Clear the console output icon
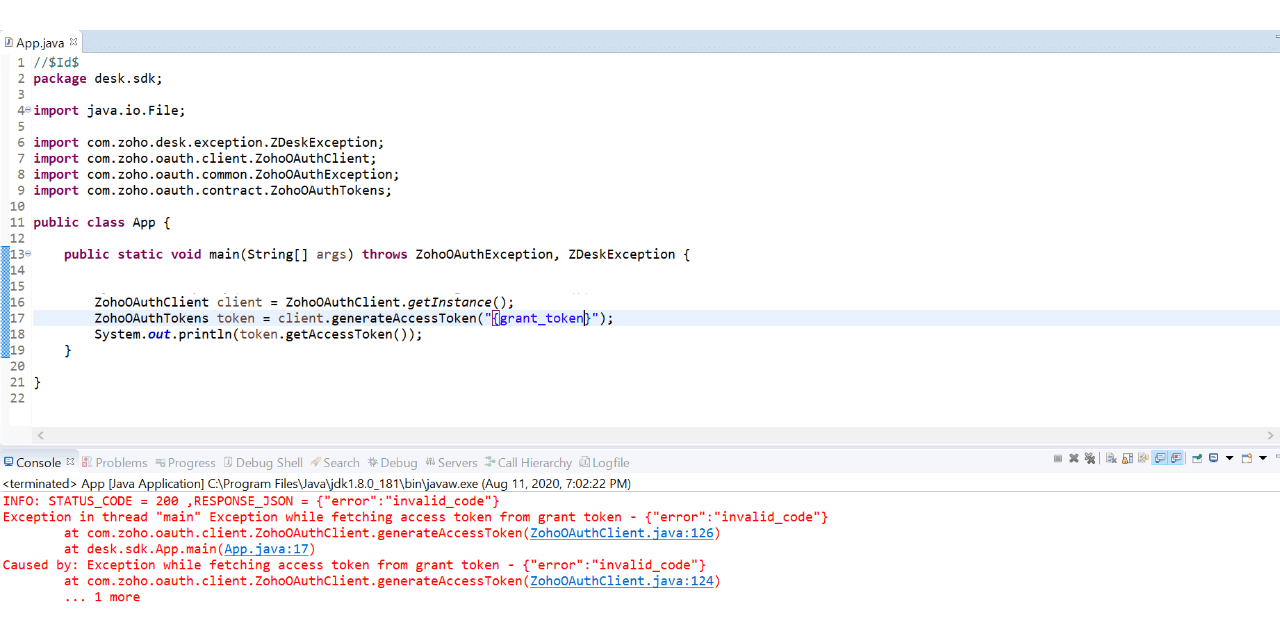The image size is (1280, 640). [1111, 458]
